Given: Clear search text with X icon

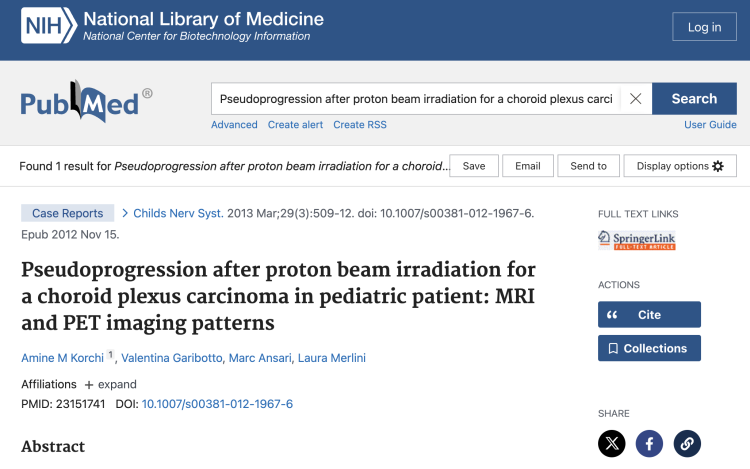Looking at the screenshot, I should (635, 99).
